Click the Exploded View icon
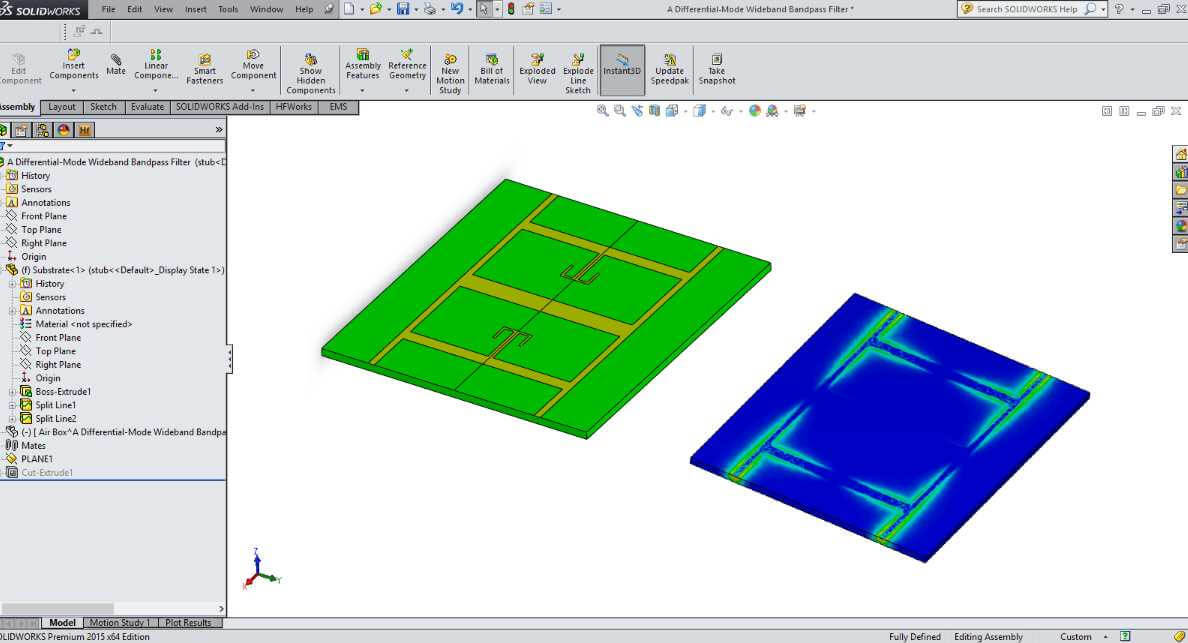This screenshot has height=643, width=1188. pyautogui.click(x=537, y=68)
